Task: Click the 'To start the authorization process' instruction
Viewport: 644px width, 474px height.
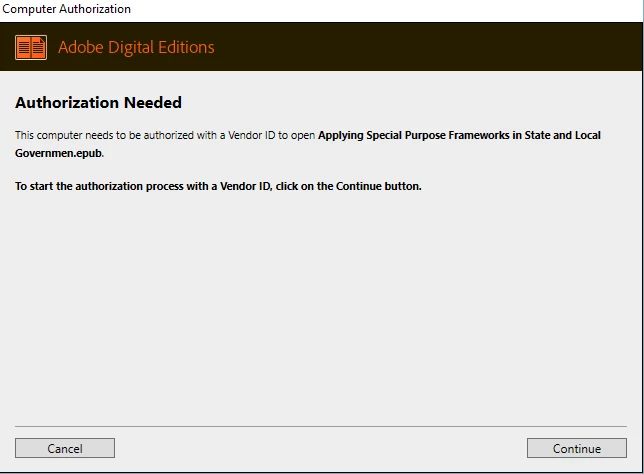Action: coord(218,186)
